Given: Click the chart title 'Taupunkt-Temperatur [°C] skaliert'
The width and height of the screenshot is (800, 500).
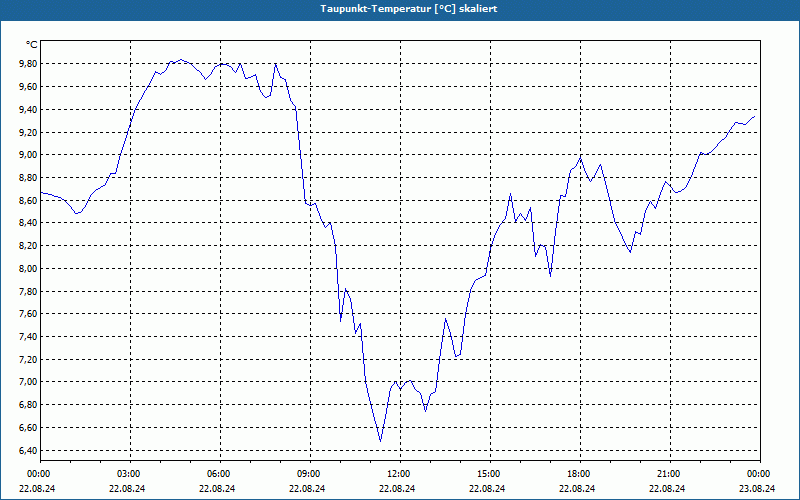Looking at the screenshot, I should coord(409,9).
